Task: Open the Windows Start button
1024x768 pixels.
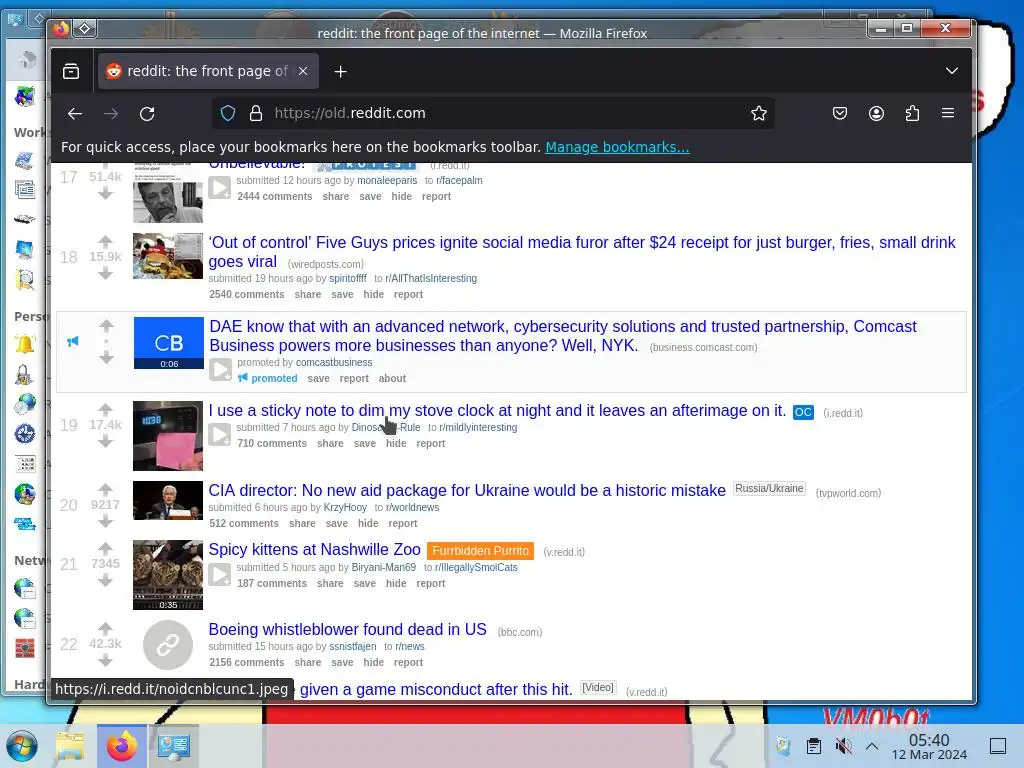Action: (22, 746)
